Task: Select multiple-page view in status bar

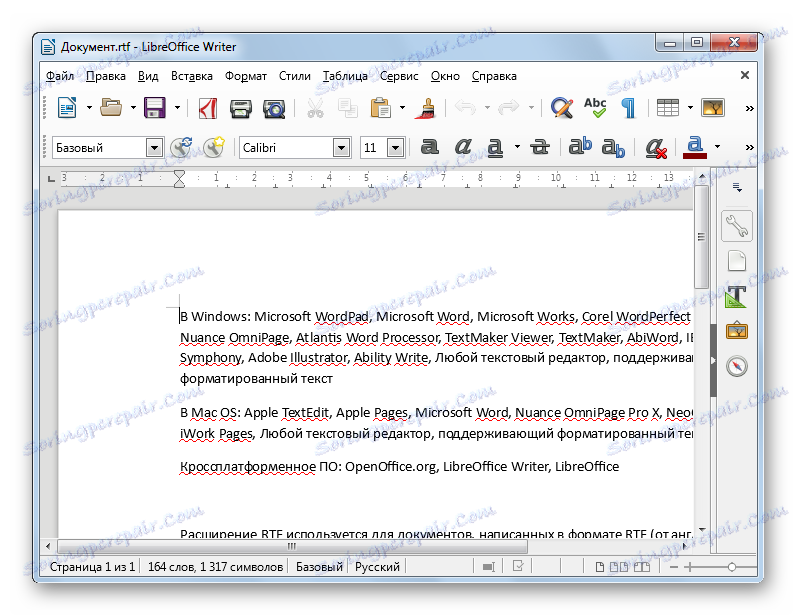Action: [x=619, y=567]
